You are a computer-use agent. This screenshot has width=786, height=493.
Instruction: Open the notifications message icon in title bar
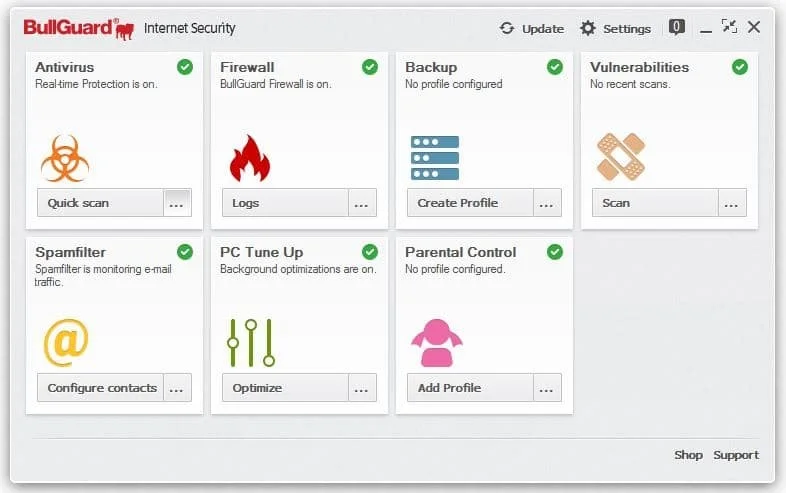[677, 28]
